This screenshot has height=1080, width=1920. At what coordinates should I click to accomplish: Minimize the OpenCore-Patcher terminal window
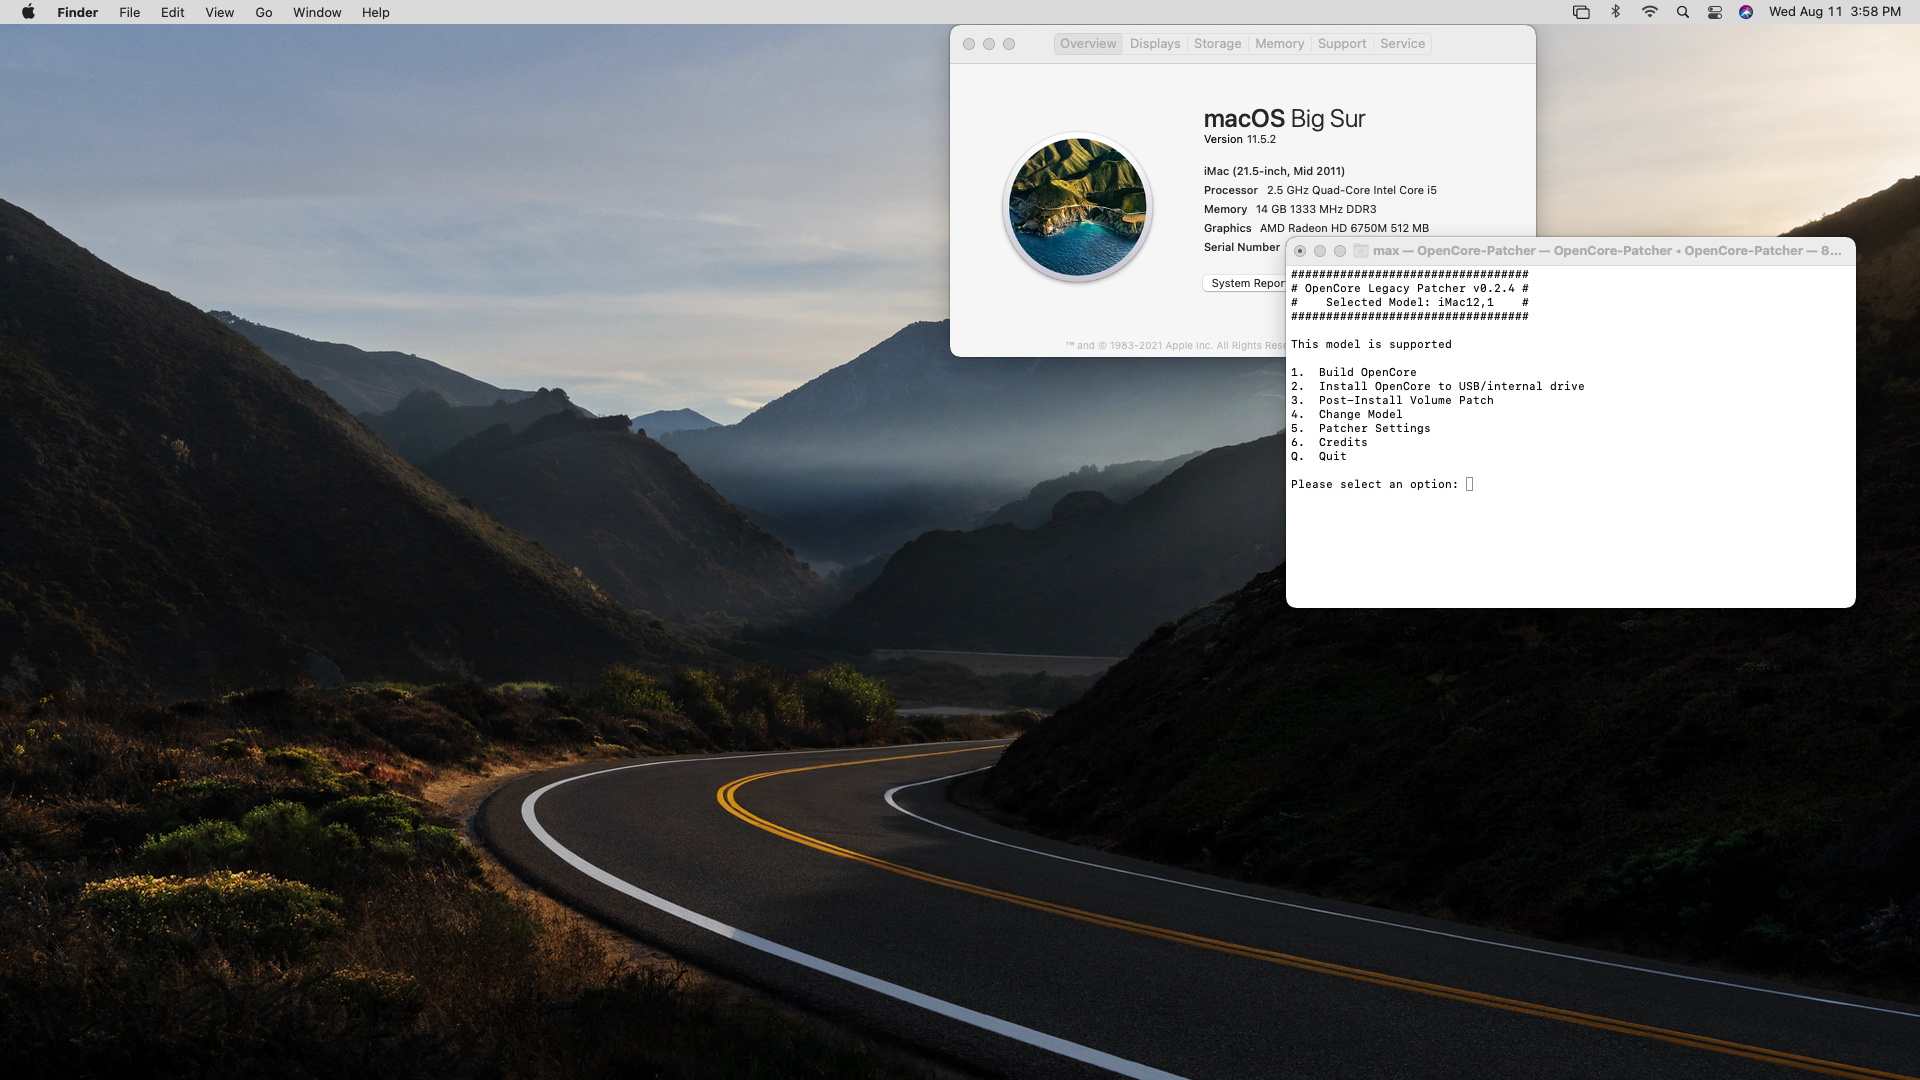pyautogui.click(x=1320, y=251)
